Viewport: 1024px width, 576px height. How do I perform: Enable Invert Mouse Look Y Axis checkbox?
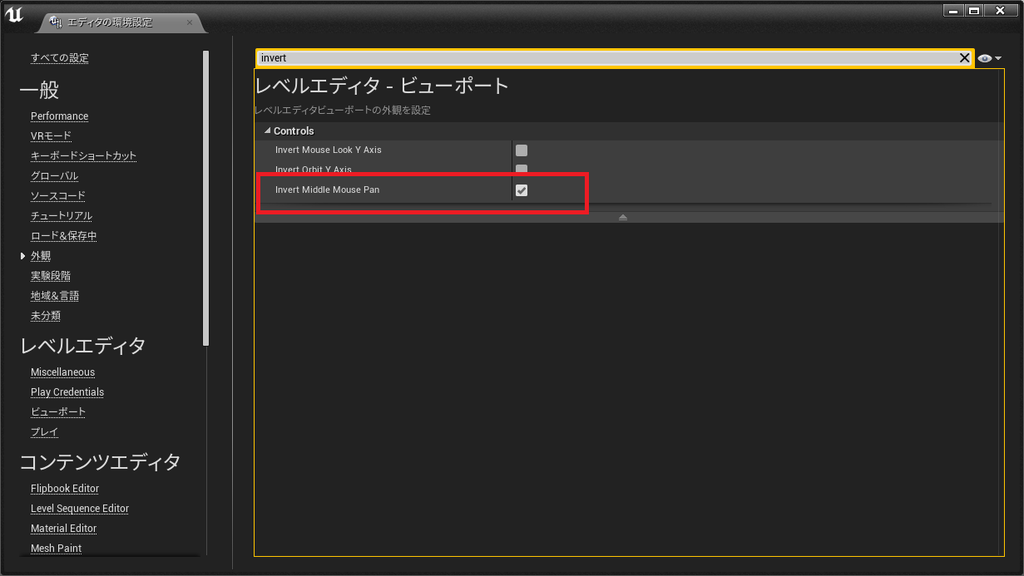click(521, 150)
